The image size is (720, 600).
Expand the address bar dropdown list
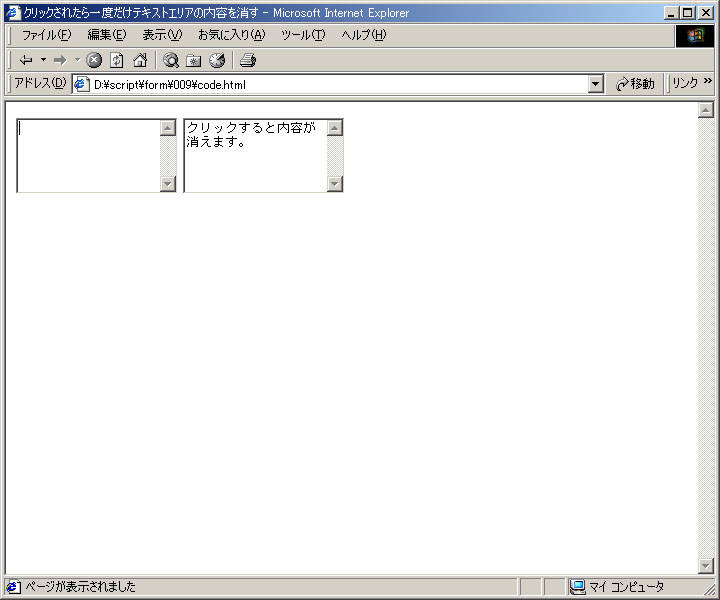point(596,84)
